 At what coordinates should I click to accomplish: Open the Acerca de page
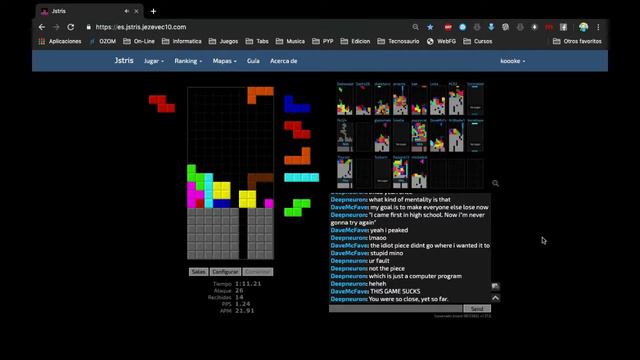pos(284,61)
